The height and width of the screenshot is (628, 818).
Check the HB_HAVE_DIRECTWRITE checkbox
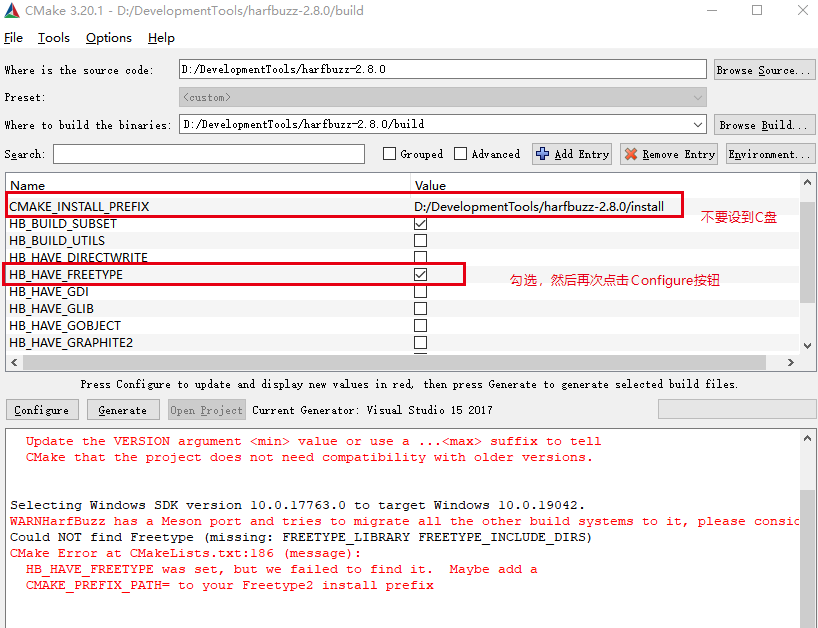(420, 257)
